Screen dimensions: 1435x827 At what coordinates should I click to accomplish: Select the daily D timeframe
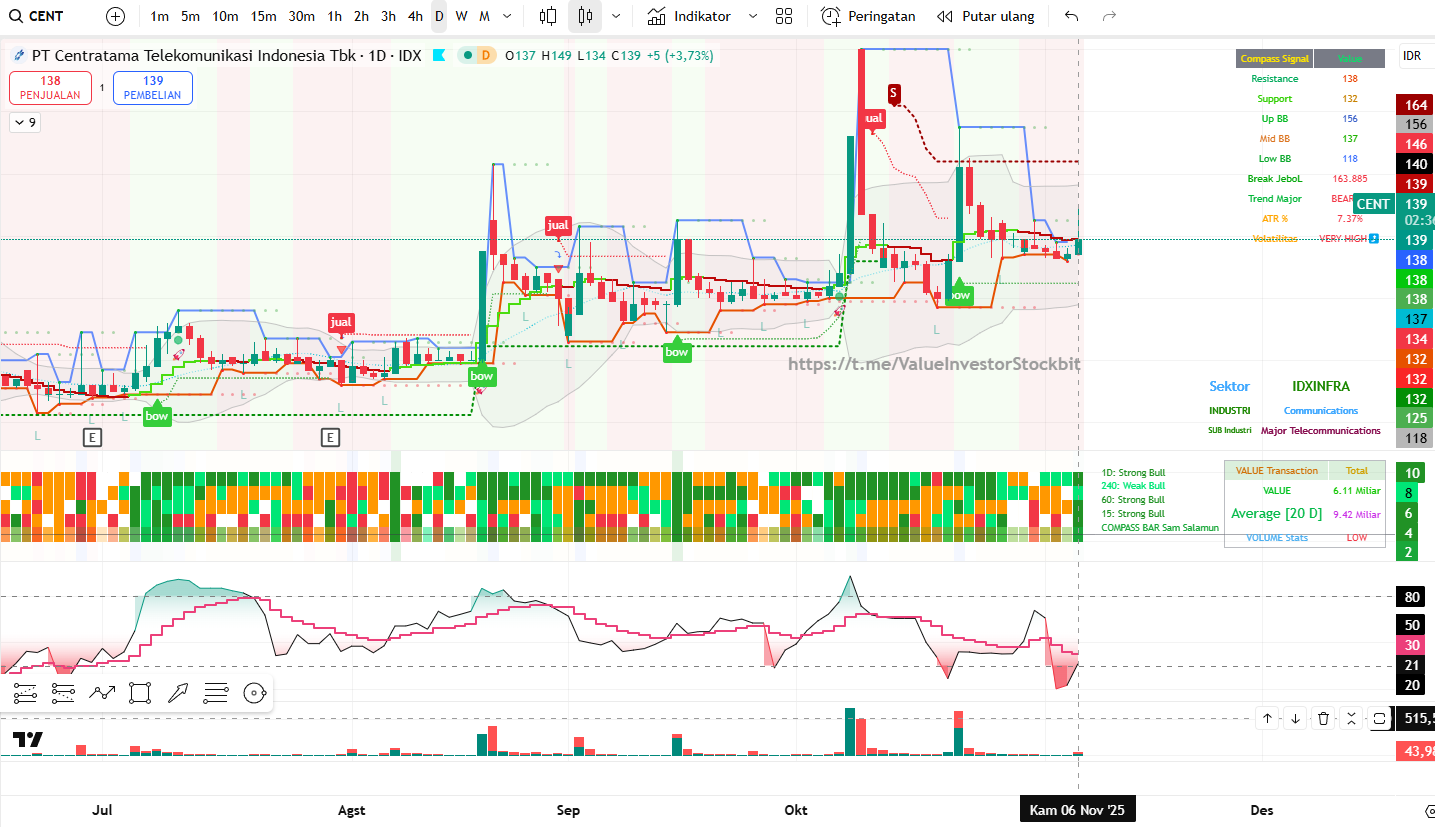pyautogui.click(x=439, y=16)
